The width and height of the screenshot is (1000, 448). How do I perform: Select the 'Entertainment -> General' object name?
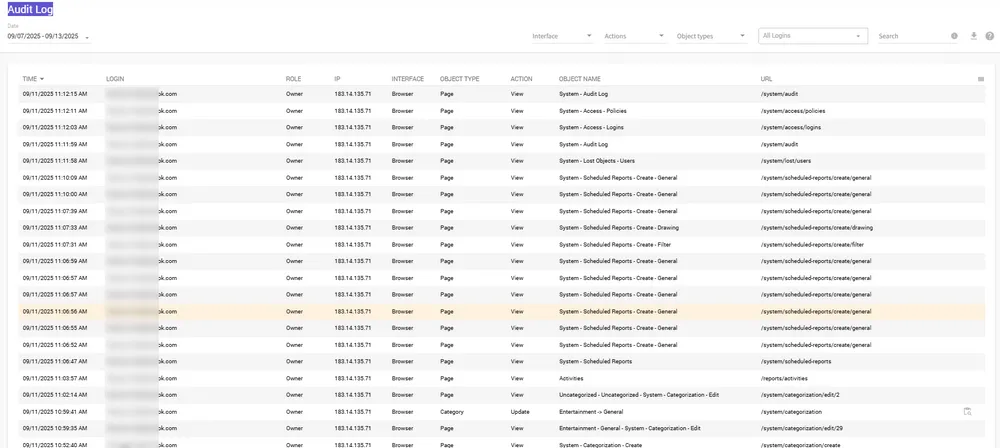point(591,412)
